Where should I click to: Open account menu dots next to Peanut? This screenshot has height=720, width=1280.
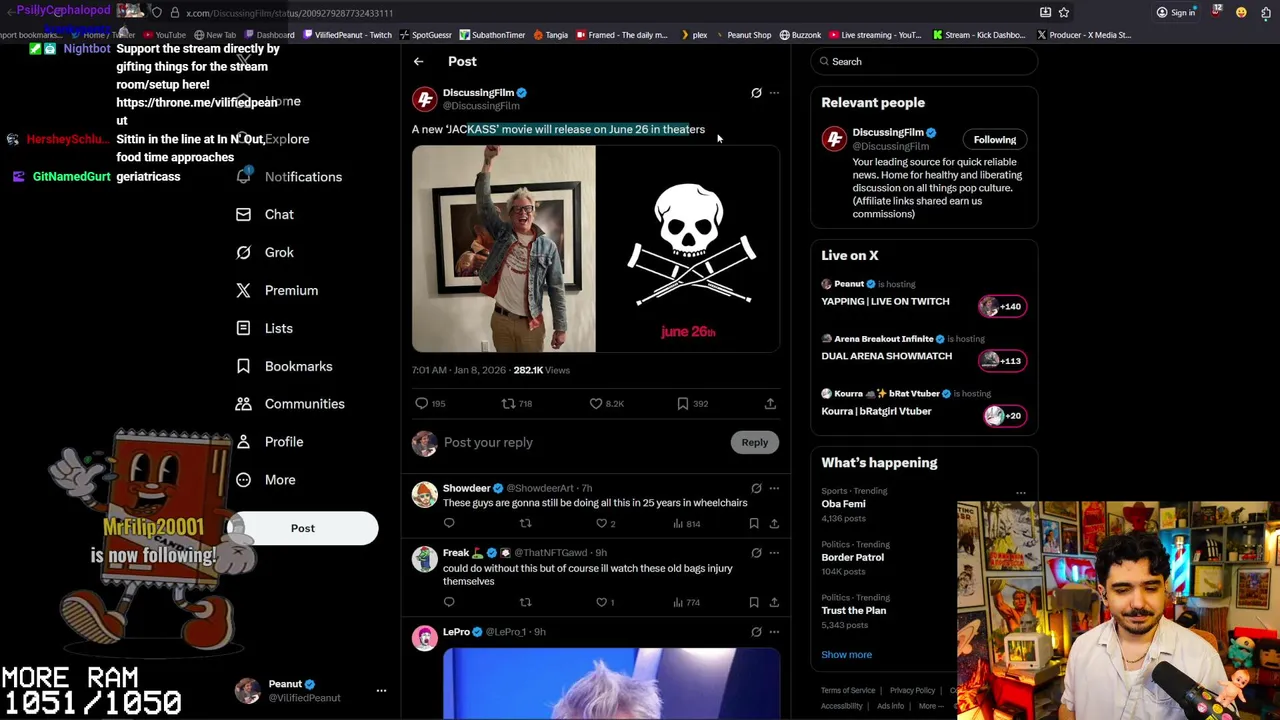tap(381, 691)
